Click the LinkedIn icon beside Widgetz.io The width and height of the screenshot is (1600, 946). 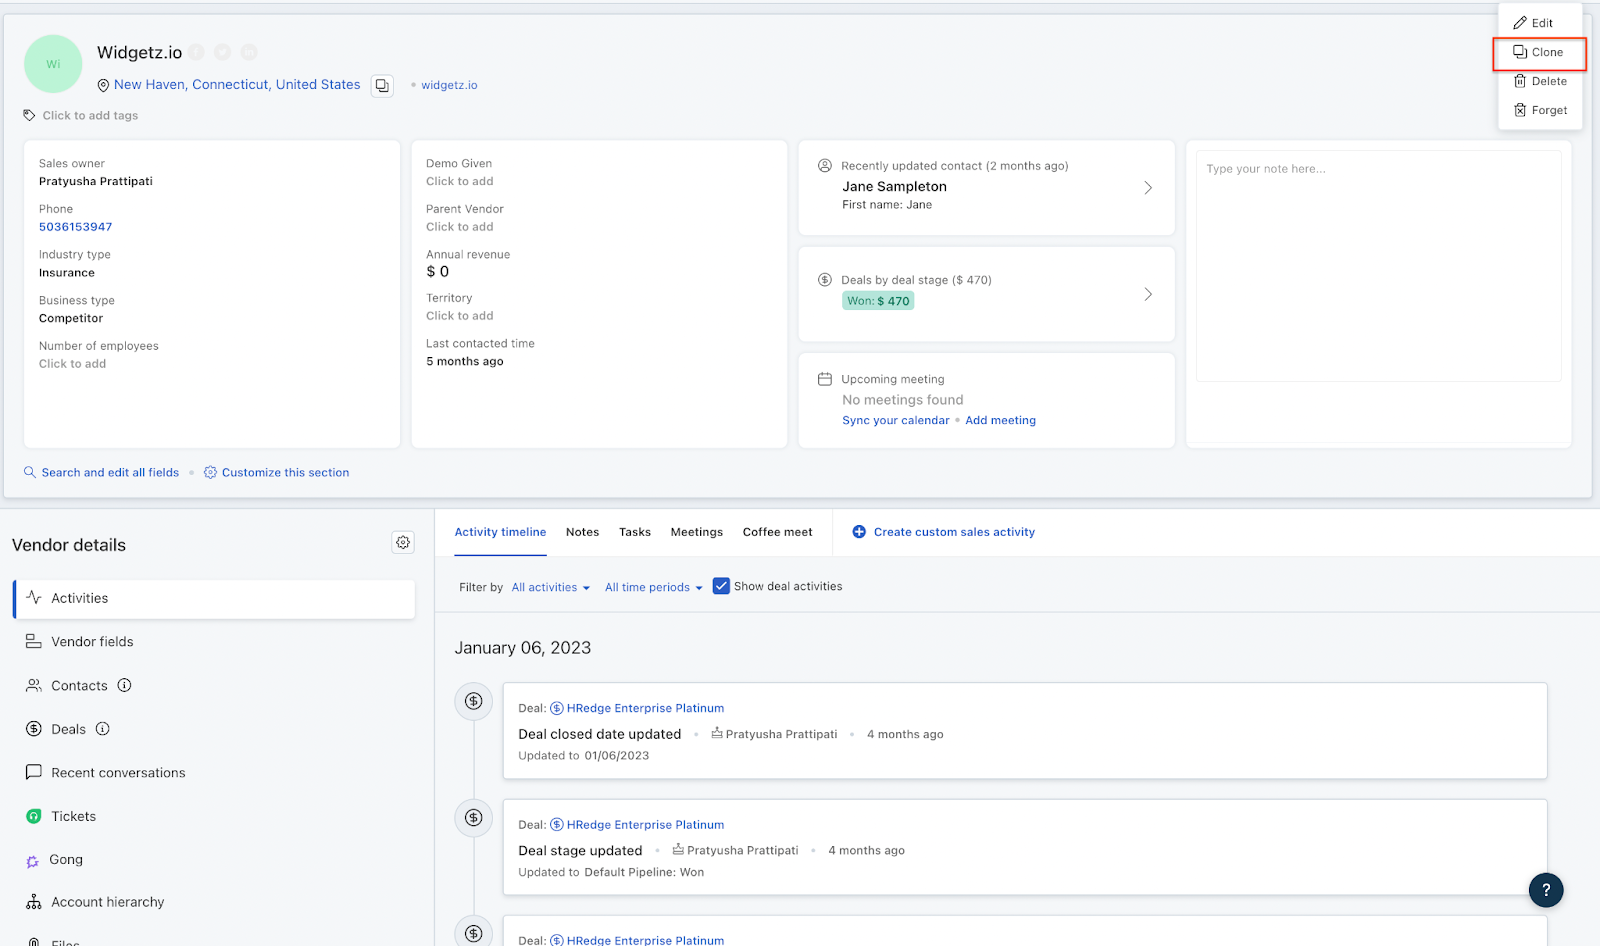click(x=249, y=51)
